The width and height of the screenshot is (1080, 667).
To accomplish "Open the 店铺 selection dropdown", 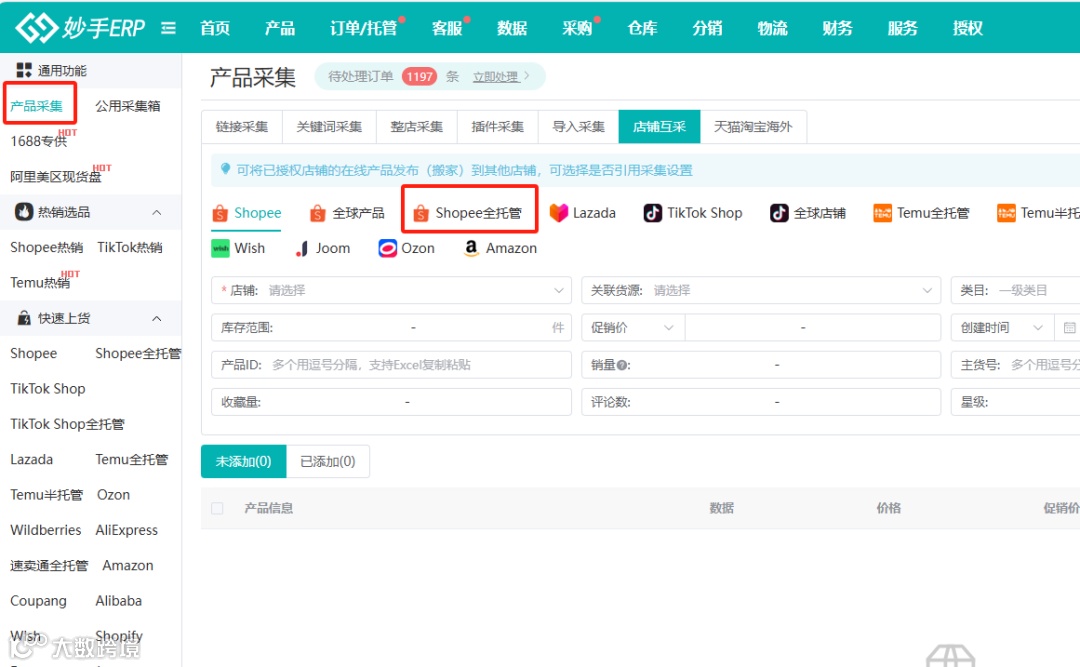I will pyautogui.click(x=391, y=290).
